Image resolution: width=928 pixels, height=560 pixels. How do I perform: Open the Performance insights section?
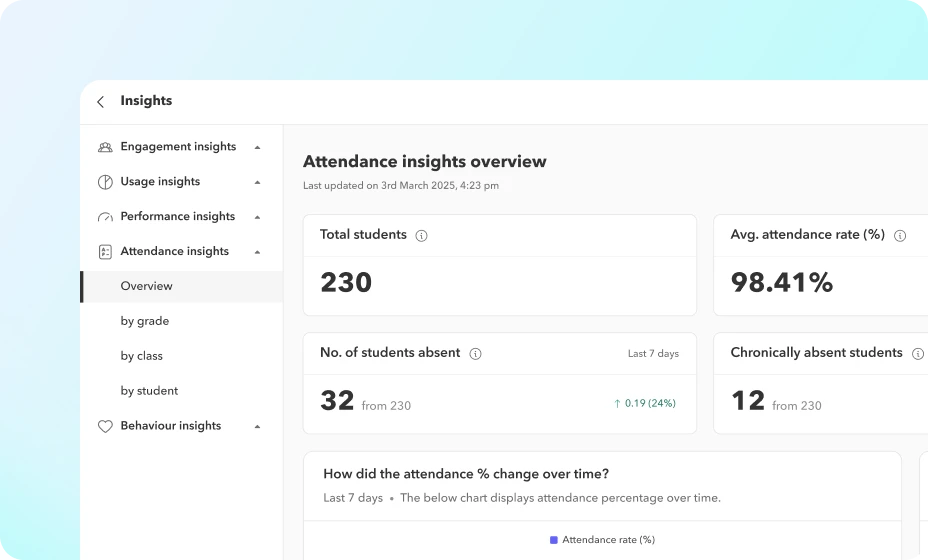(x=178, y=217)
